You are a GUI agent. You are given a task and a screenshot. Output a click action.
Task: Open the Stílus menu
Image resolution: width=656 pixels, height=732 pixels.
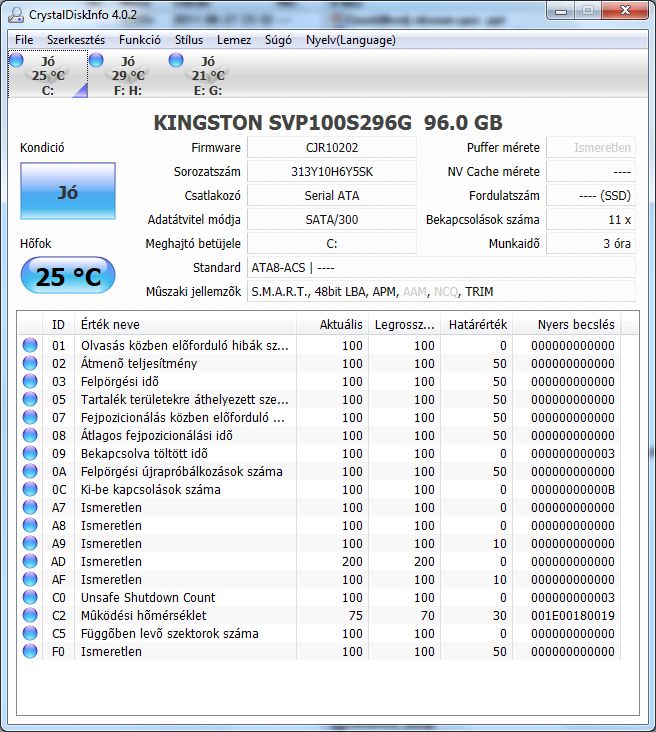(x=189, y=40)
